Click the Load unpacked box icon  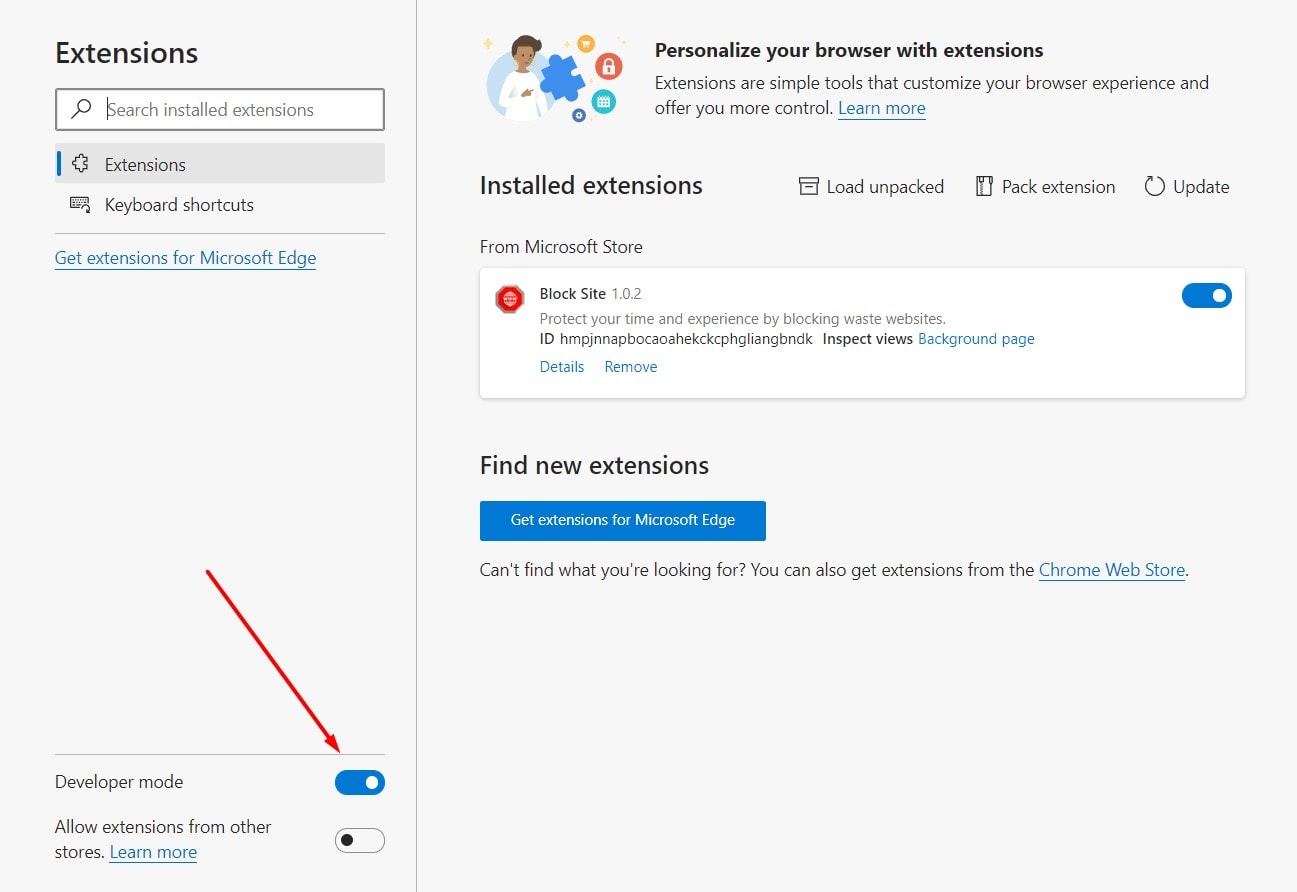pos(808,186)
